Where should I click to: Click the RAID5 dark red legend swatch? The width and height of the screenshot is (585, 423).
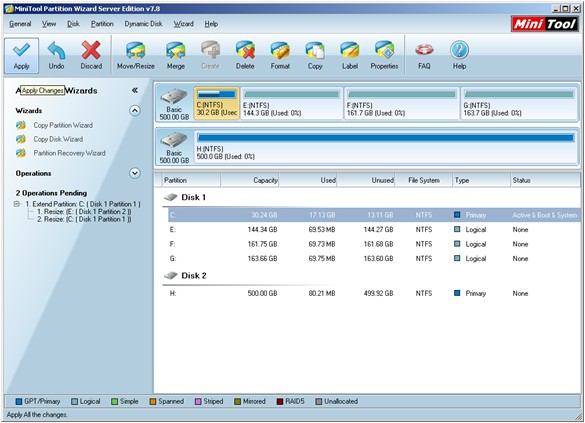point(280,401)
